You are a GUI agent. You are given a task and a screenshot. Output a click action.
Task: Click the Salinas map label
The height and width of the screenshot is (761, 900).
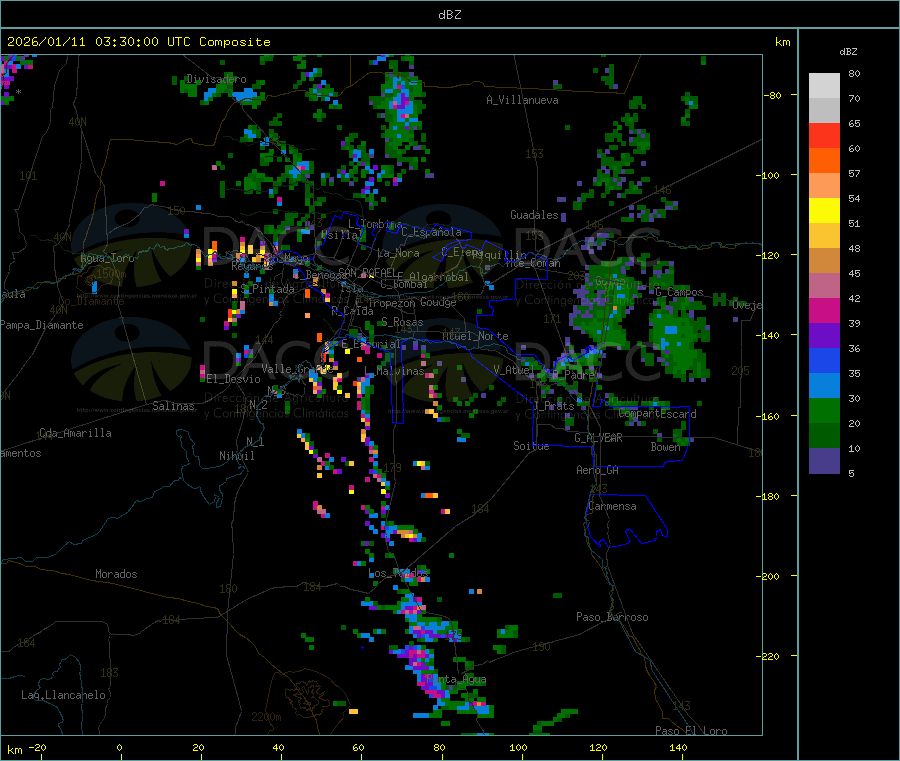click(173, 406)
